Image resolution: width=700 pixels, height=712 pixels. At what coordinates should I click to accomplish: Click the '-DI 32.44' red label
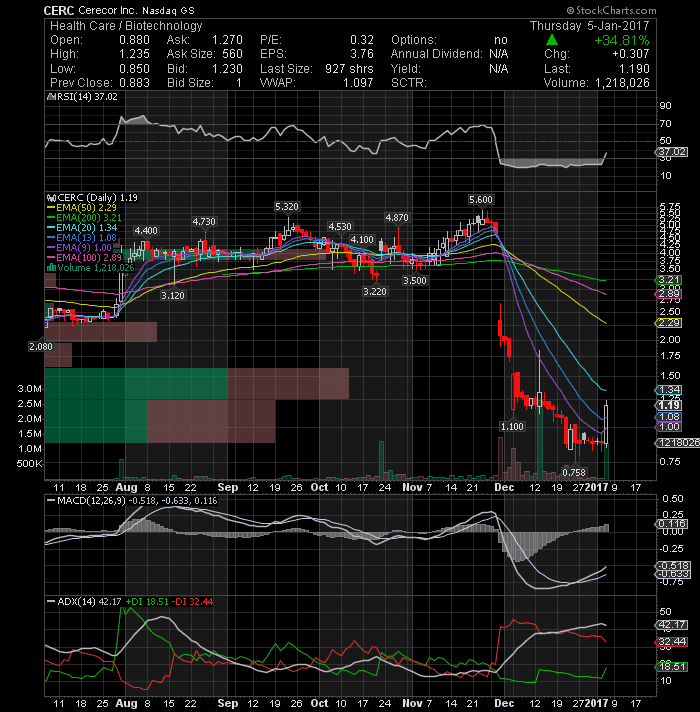pos(194,602)
